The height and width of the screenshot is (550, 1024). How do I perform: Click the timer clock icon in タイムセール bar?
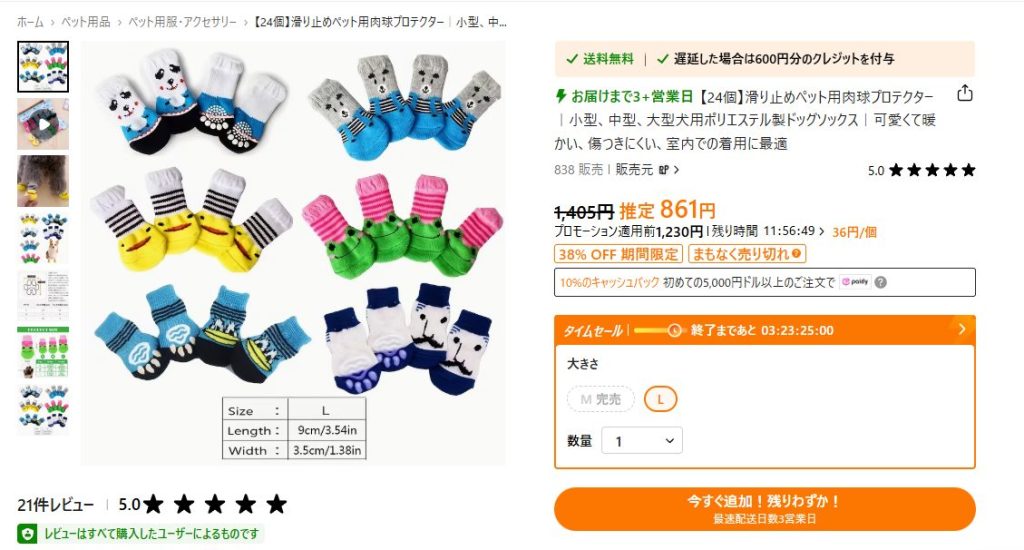pyautogui.click(x=675, y=331)
